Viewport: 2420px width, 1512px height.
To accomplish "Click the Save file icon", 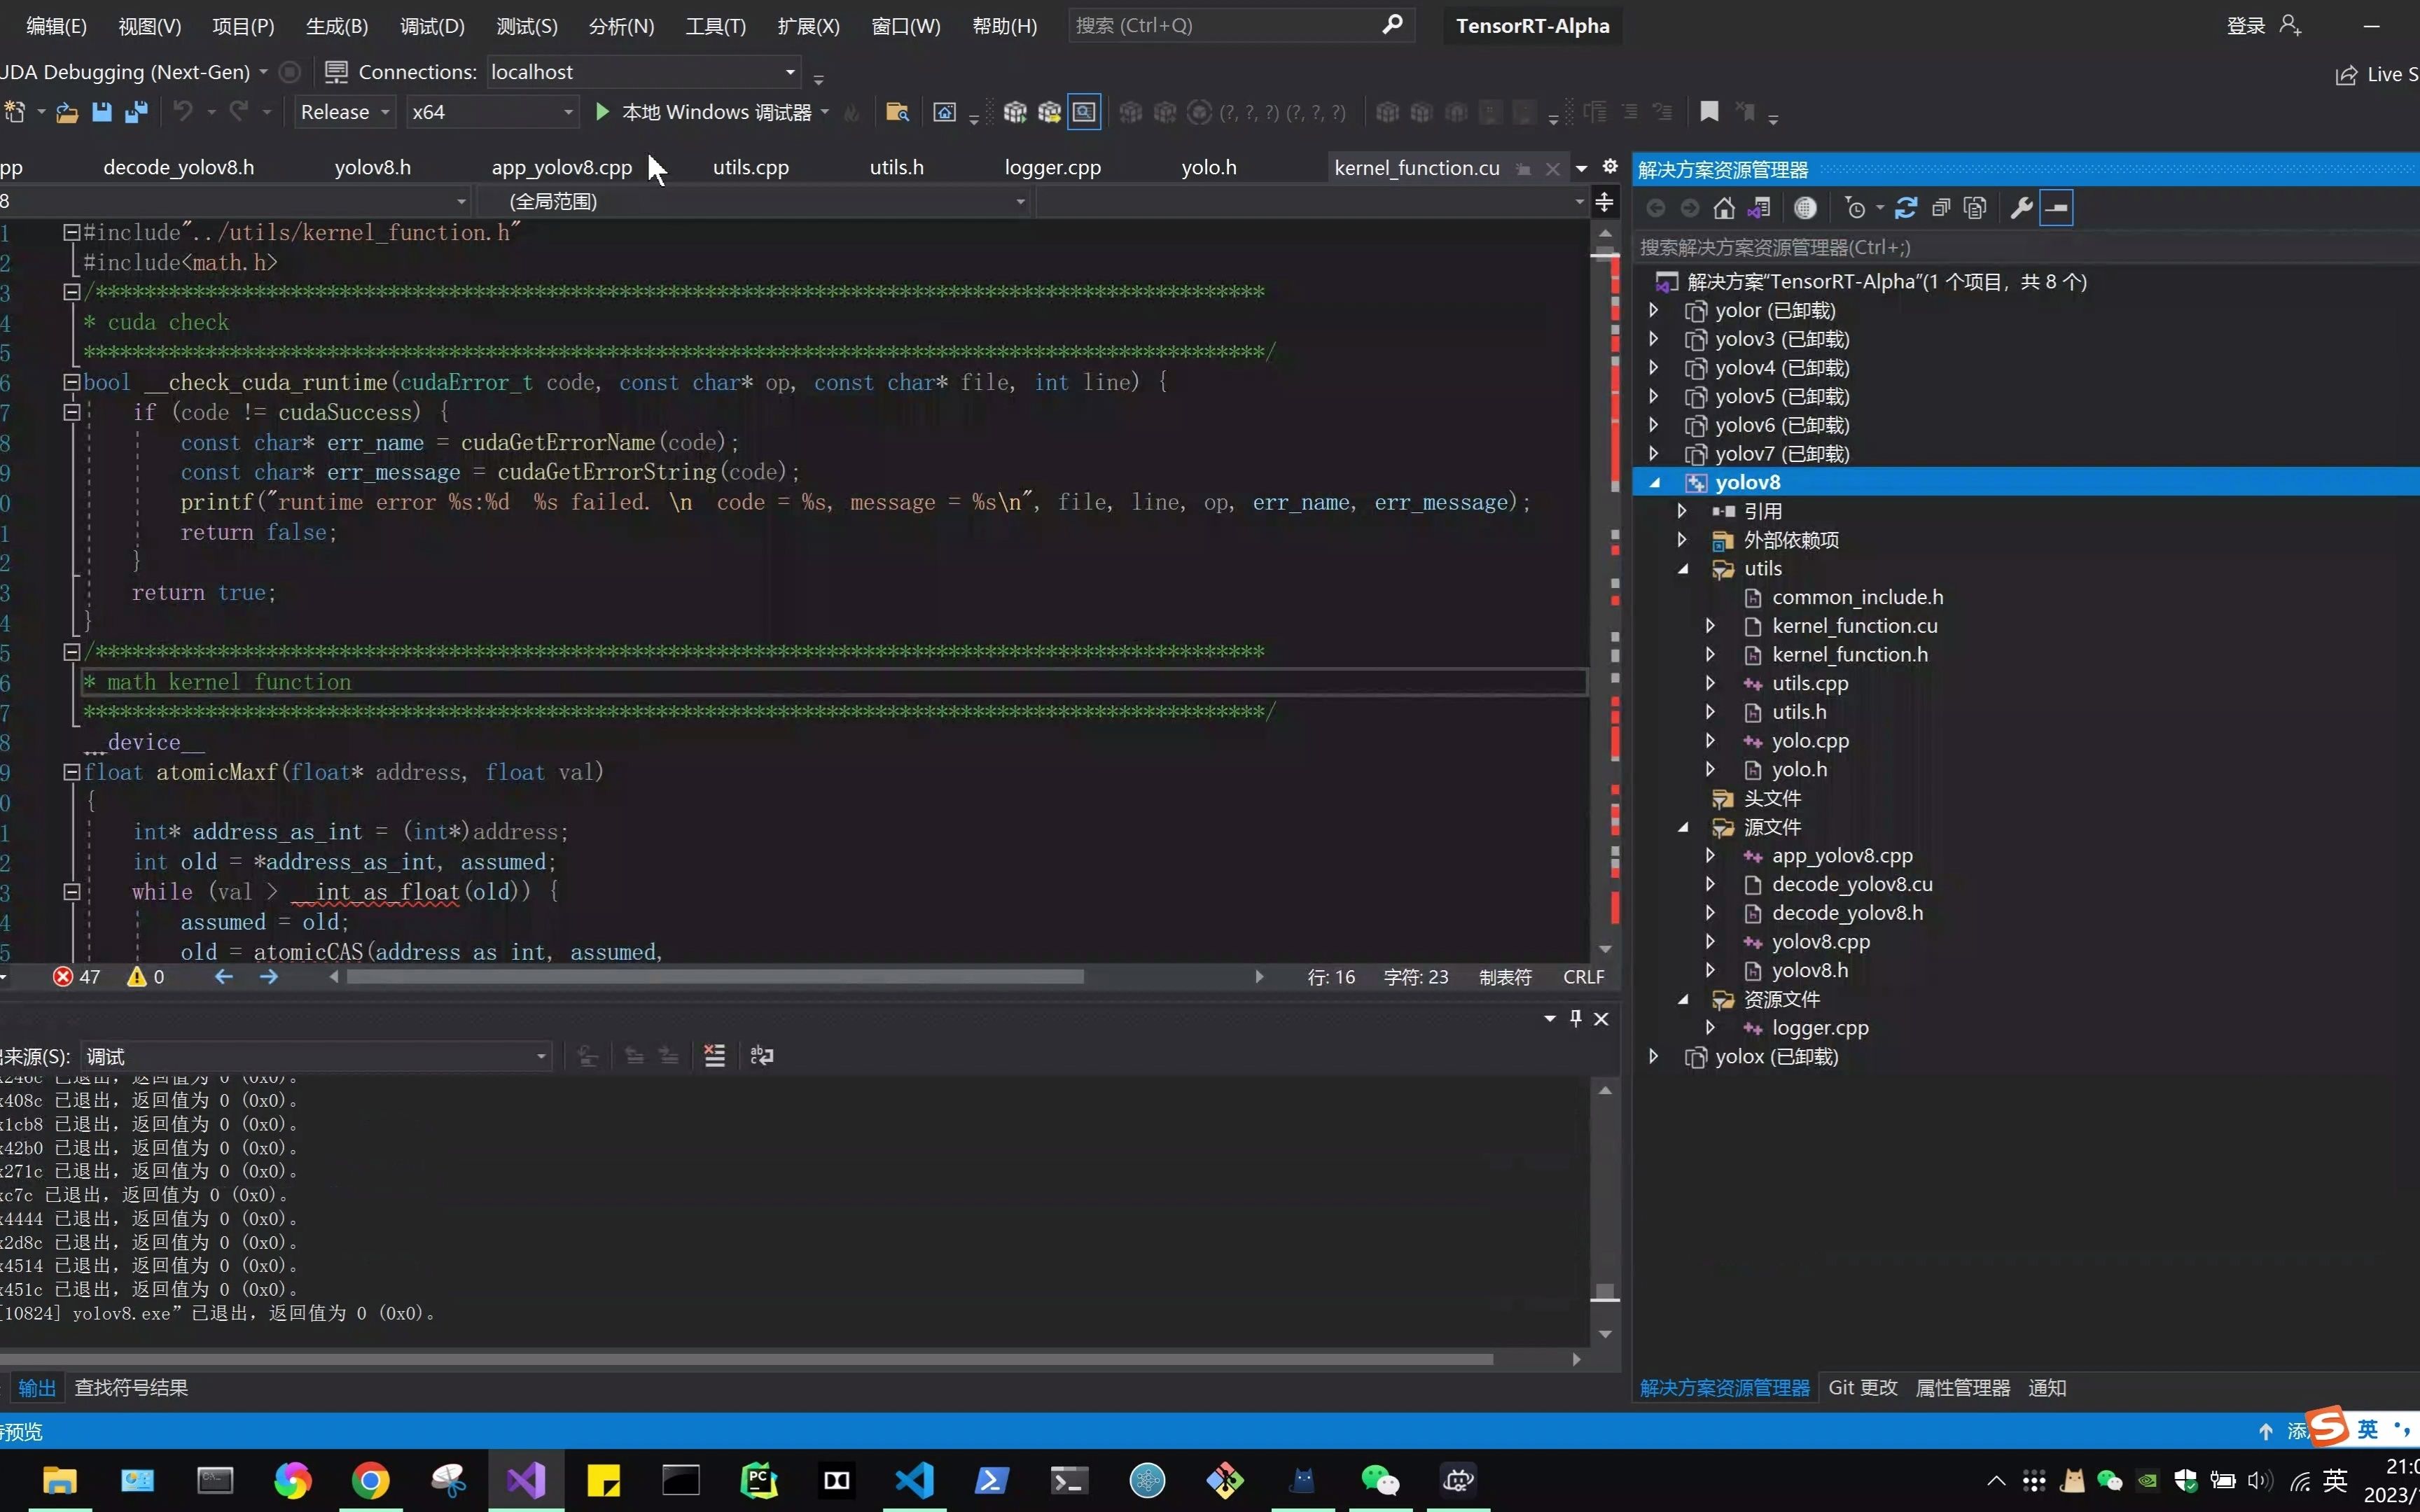I will [x=101, y=112].
